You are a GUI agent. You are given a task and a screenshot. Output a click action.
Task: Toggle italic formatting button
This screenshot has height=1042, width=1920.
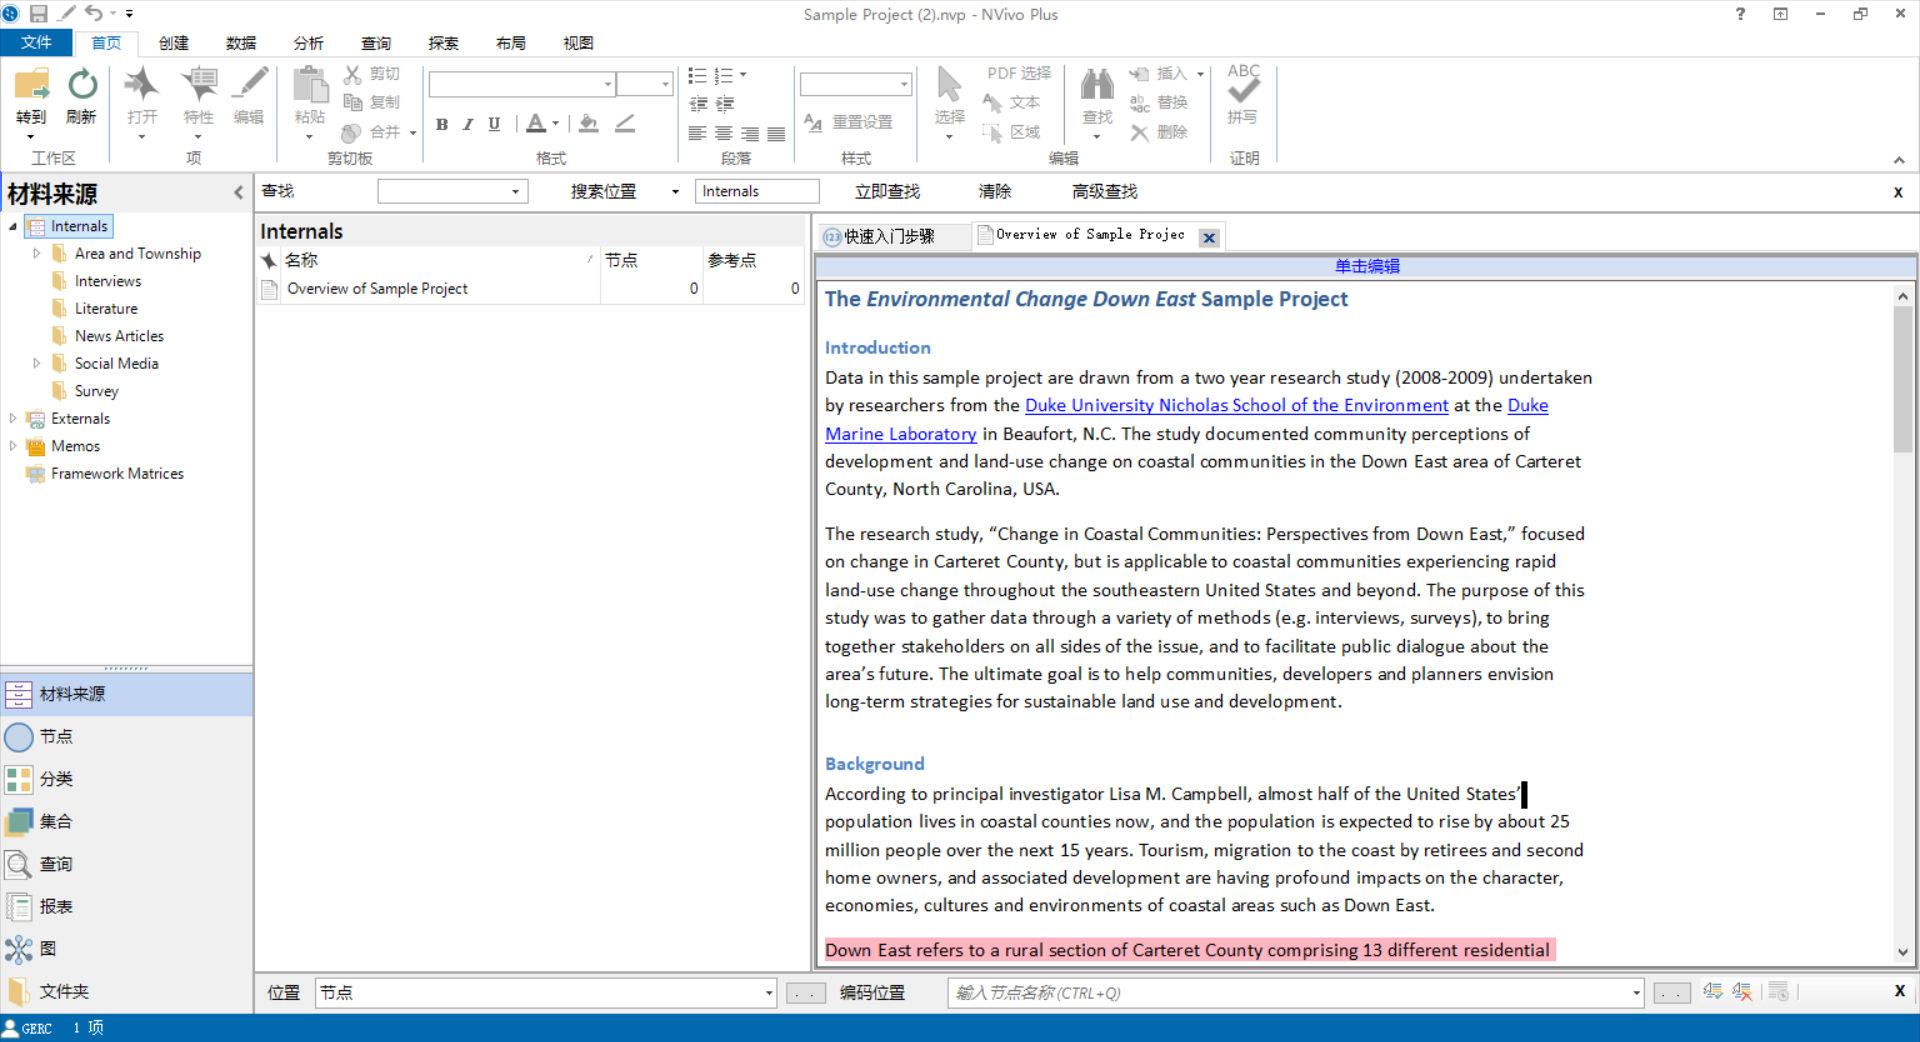point(467,124)
